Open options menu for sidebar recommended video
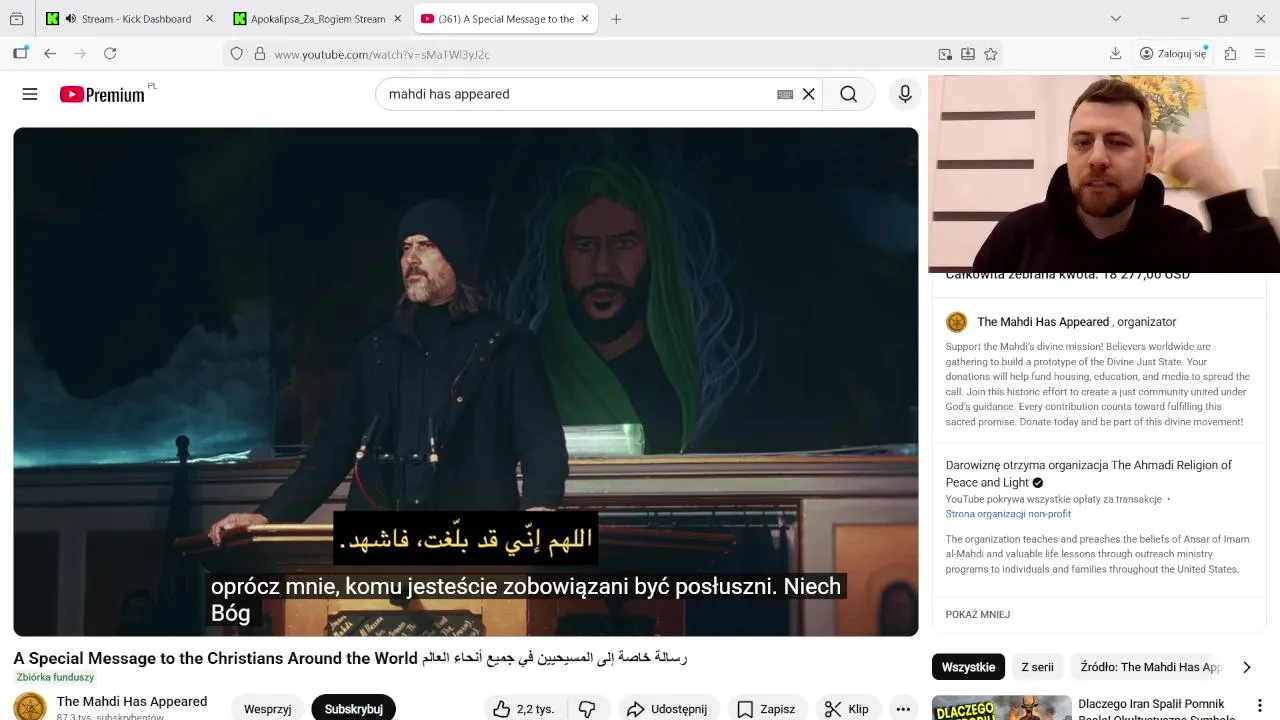The width and height of the screenshot is (1280, 720). pos(1260,706)
